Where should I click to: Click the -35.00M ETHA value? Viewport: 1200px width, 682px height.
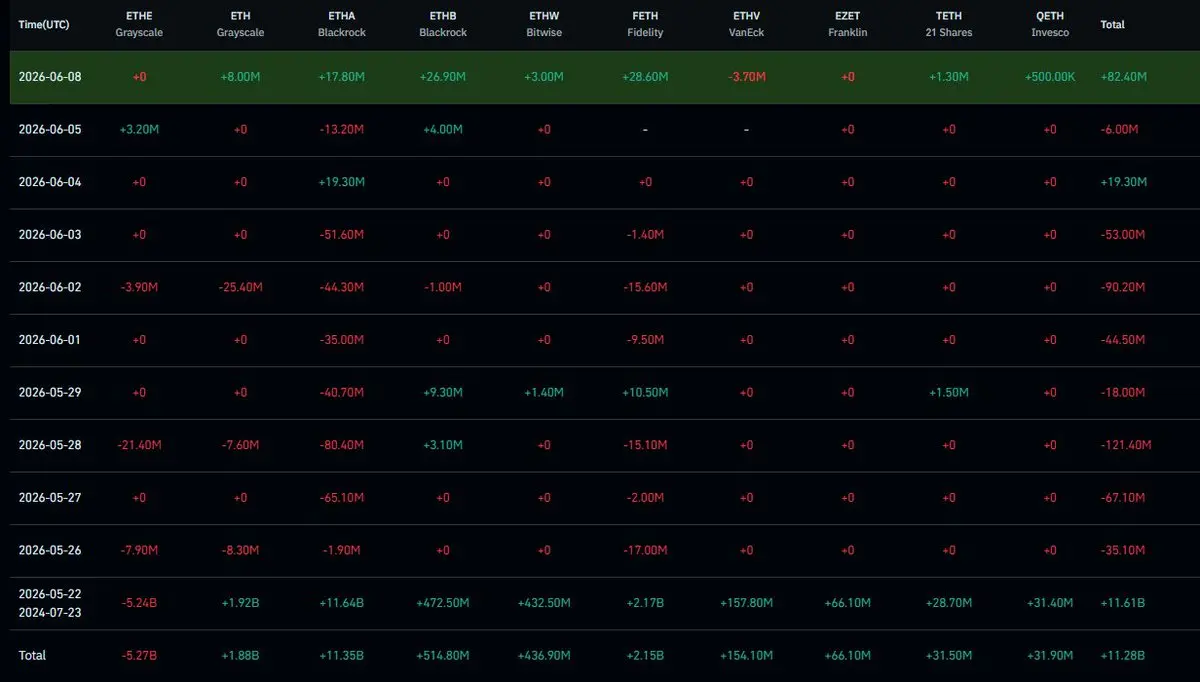click(342, 340)
